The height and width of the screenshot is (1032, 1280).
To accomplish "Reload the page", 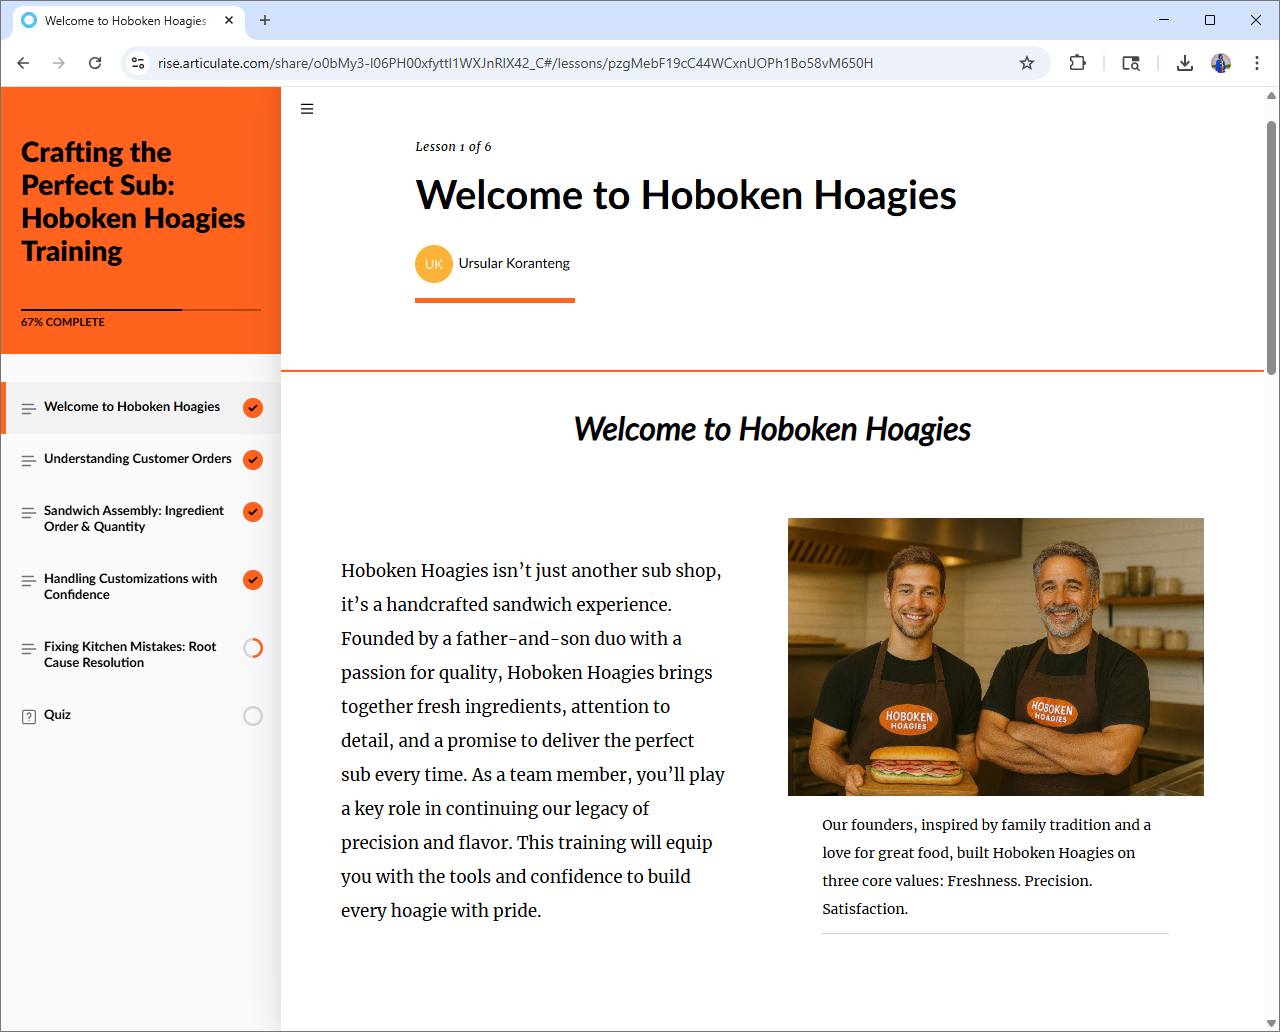I will [x=95, y=63].
